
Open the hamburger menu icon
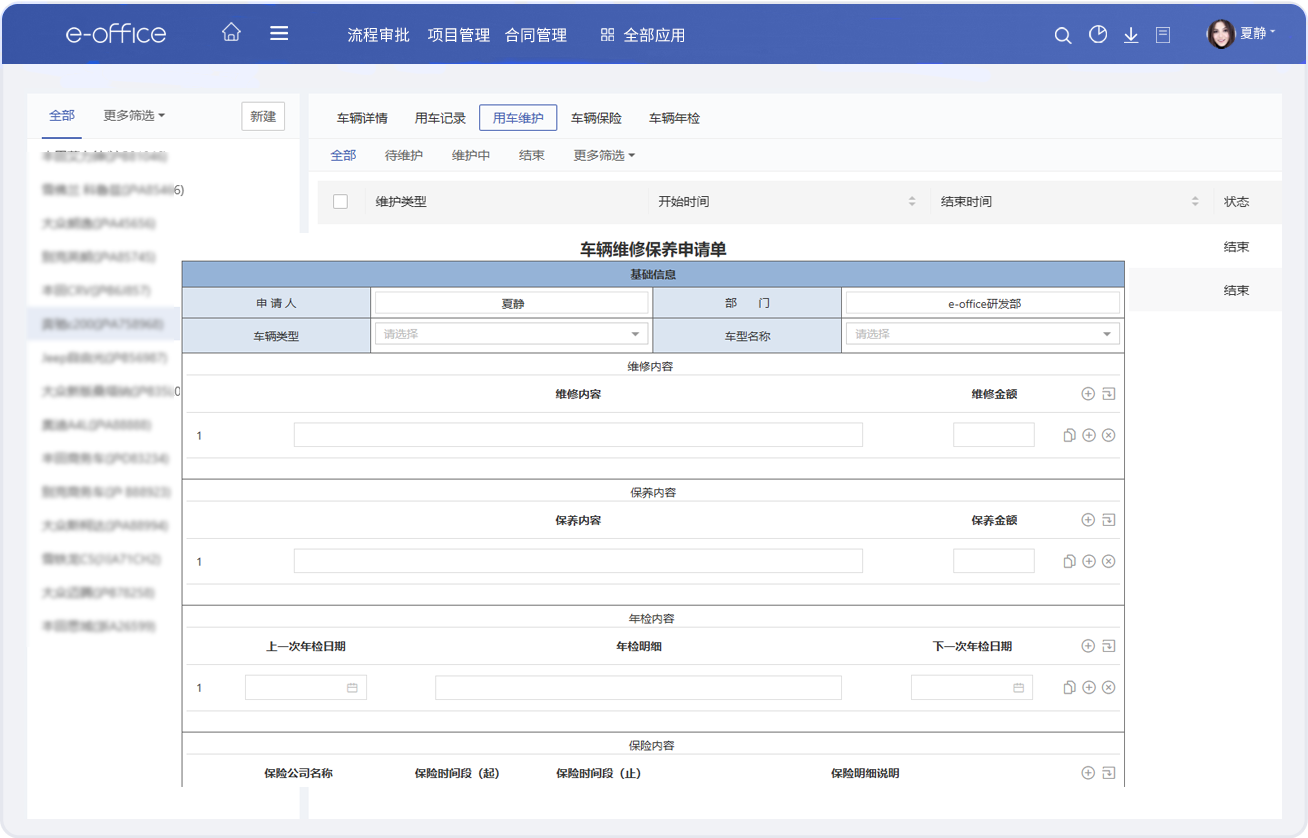coord(279,33)
